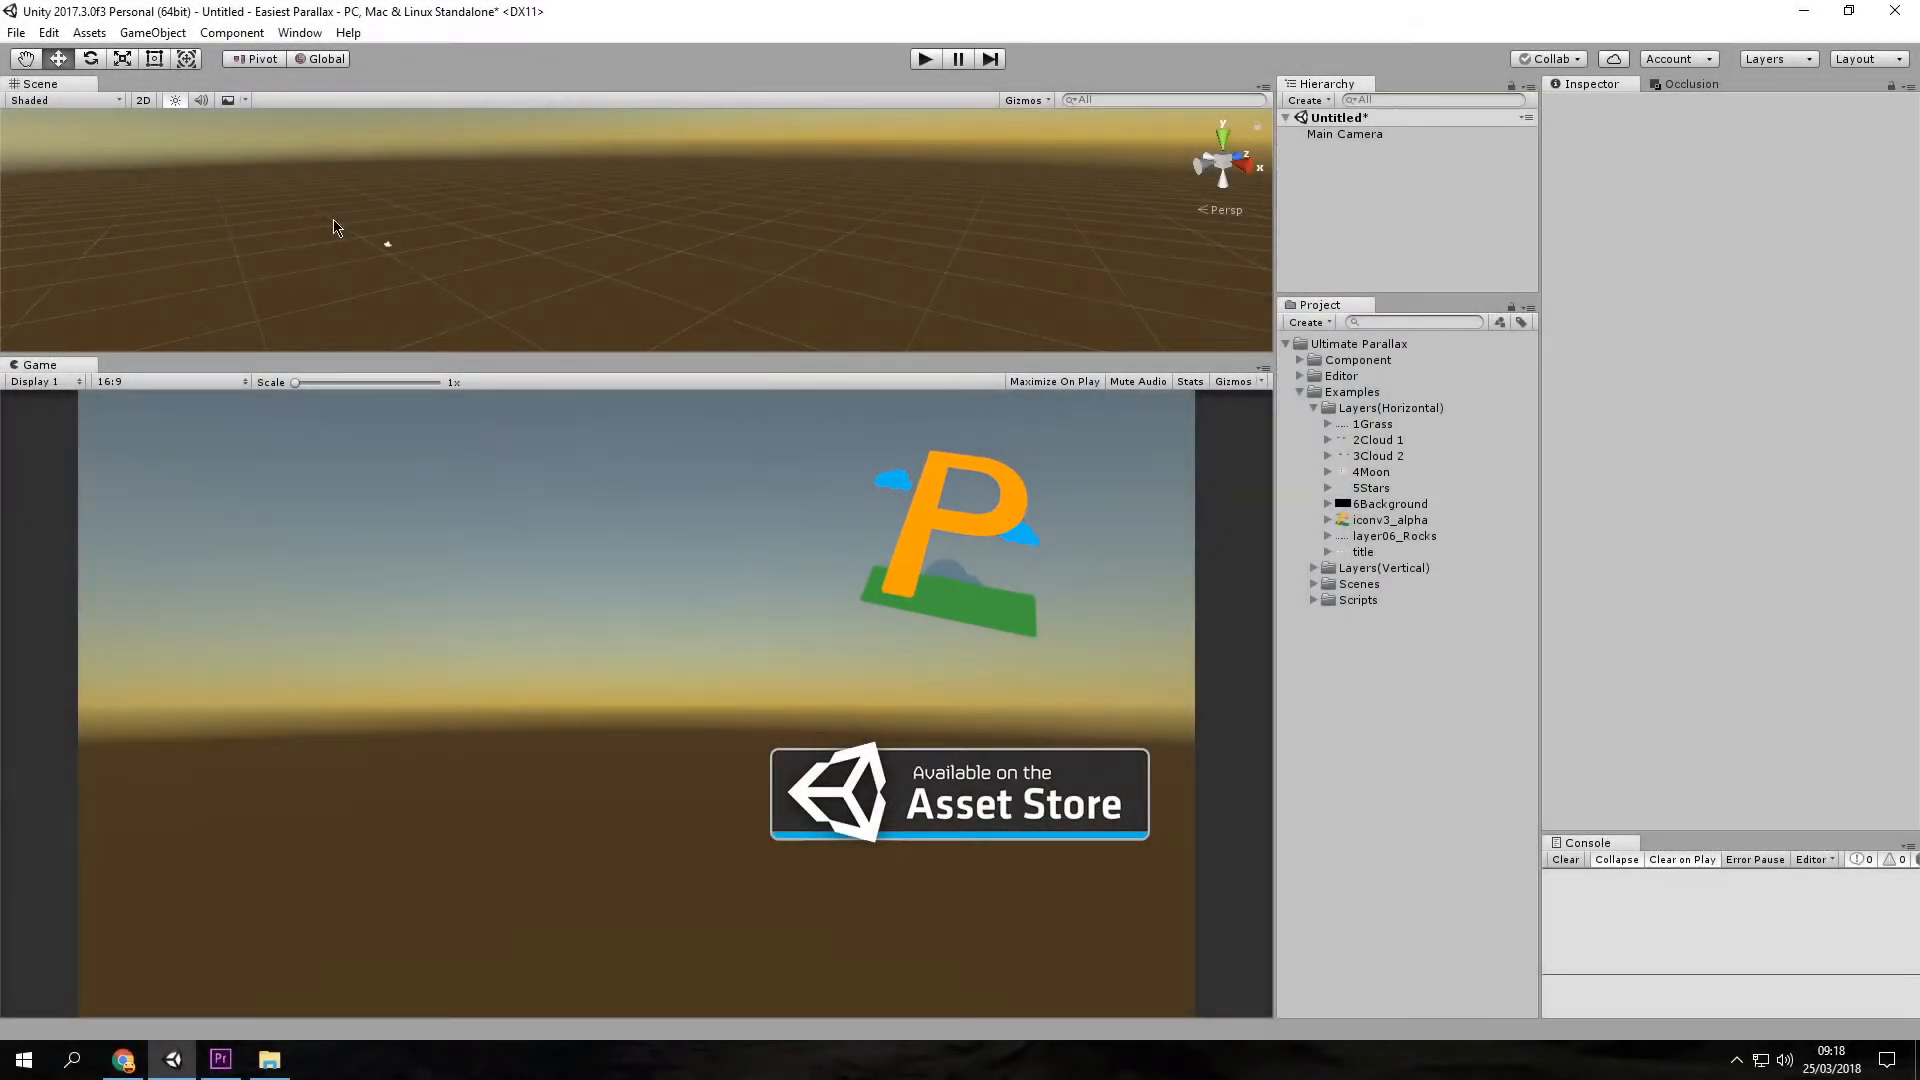Screen dimensions: 1920x1080
Task: Click the Pause button
Action: point(958,59)
